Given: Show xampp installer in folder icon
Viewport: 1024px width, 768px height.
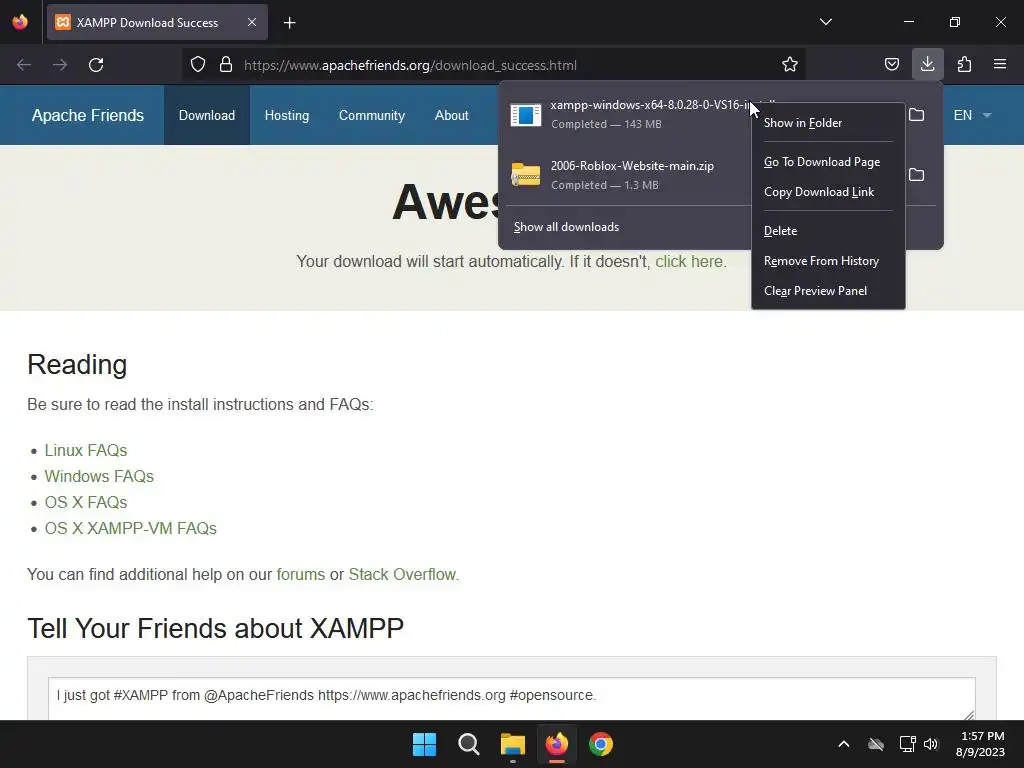Looking at the screenshot, I should click(x=917, y=115).
